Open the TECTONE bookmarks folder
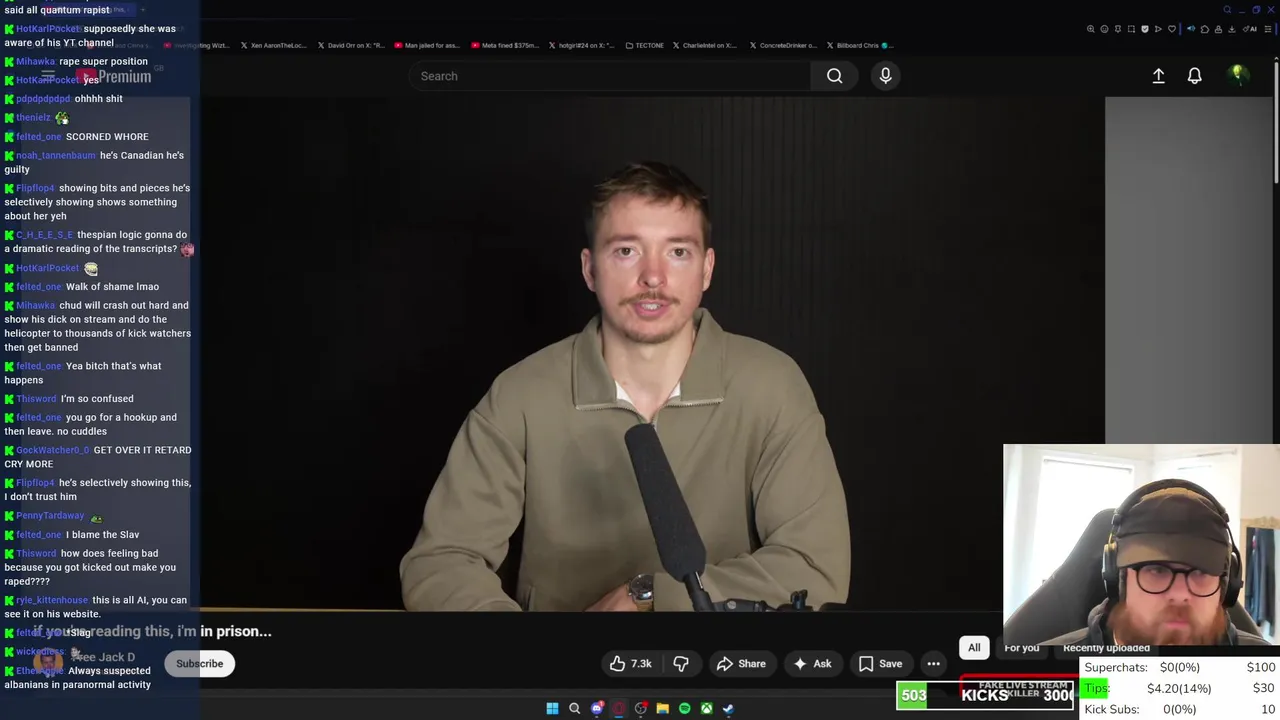The width and height of the screenshot is (1280, 720). pos(644,45)
